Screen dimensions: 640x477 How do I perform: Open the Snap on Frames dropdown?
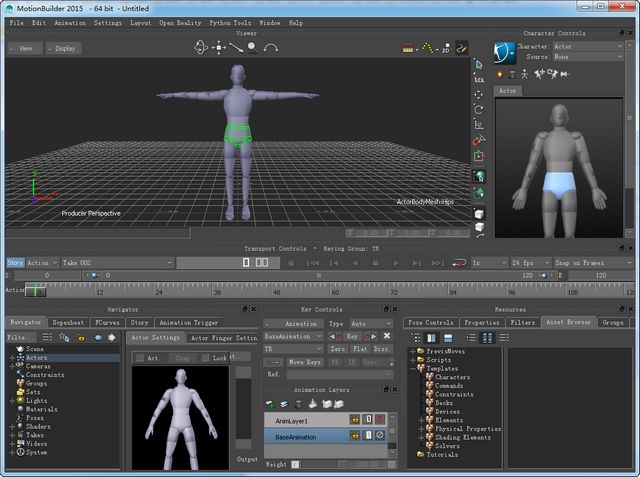[593, 263]
